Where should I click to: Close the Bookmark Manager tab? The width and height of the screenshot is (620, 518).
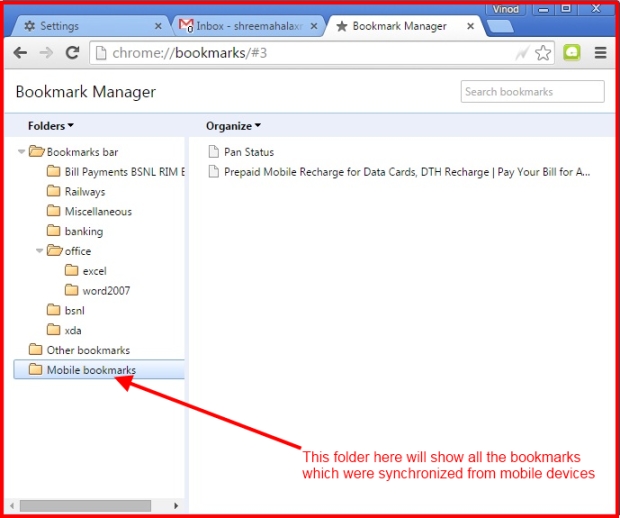click(471, 26)
